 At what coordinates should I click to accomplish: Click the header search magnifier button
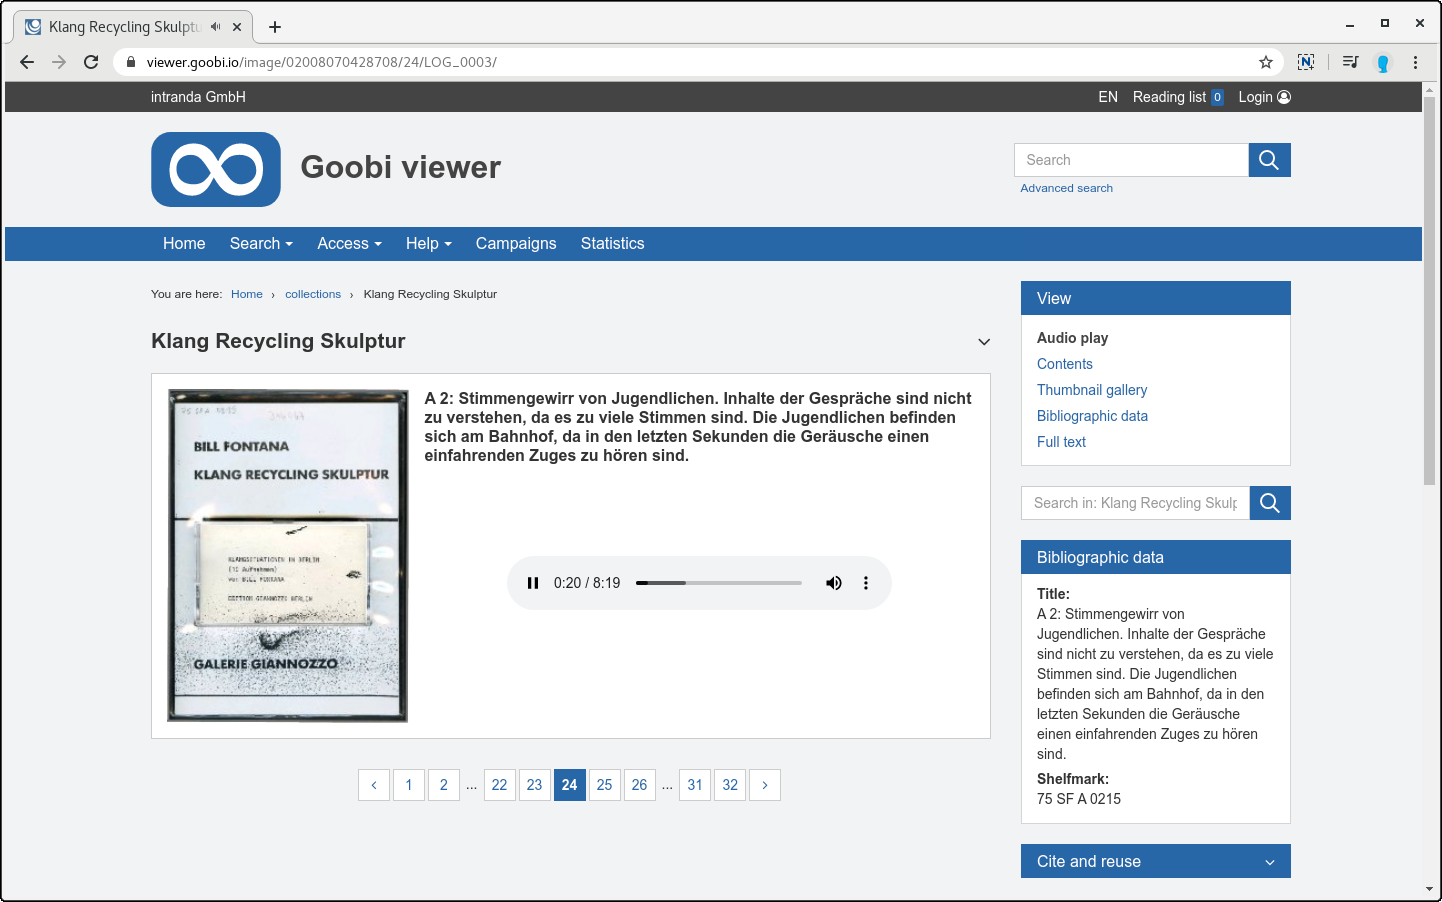[x=1269, y=160]
